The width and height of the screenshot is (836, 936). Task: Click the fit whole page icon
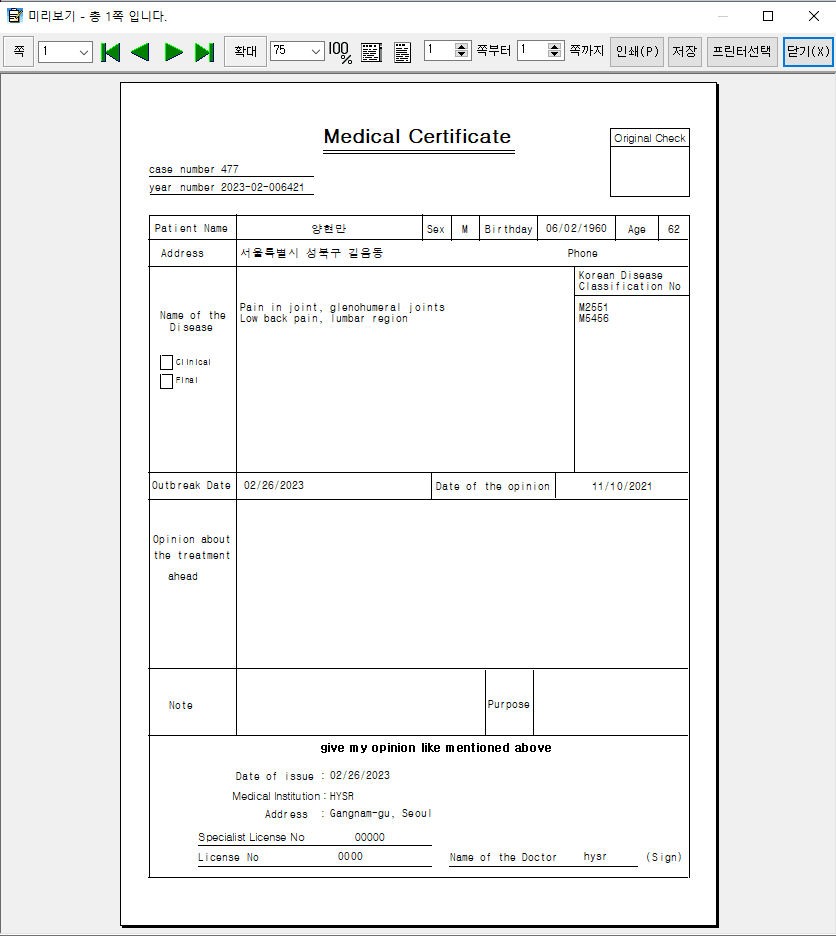point(402,52)
